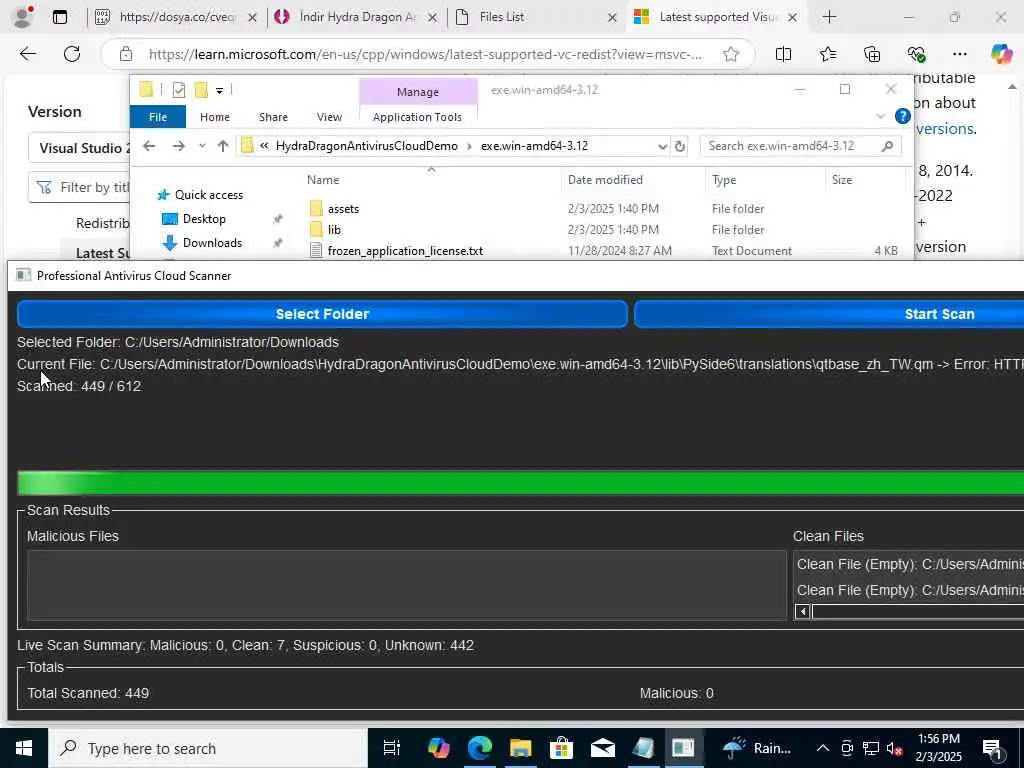
Task: Open Edge split screen icon
Action: click(783, 54)
